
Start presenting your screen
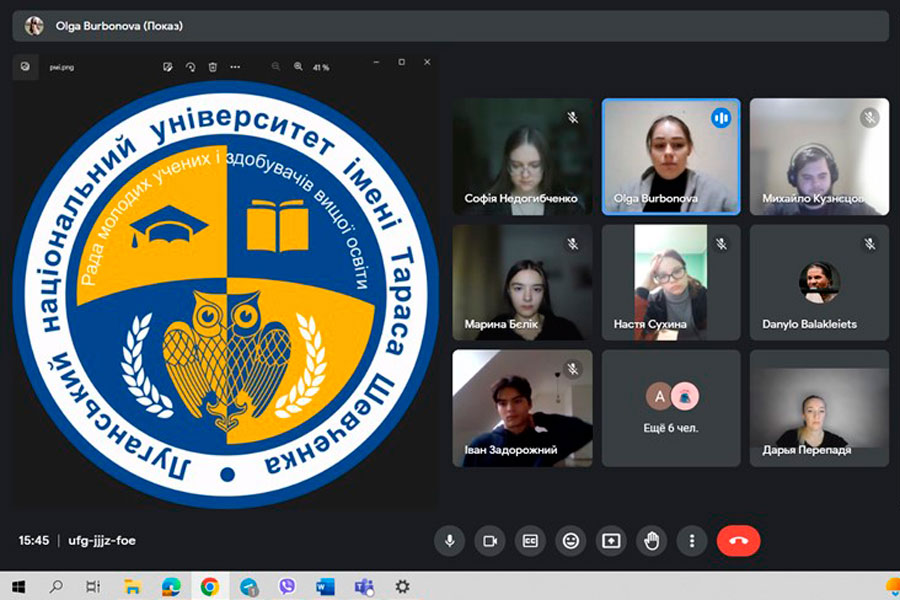(611, 540)
